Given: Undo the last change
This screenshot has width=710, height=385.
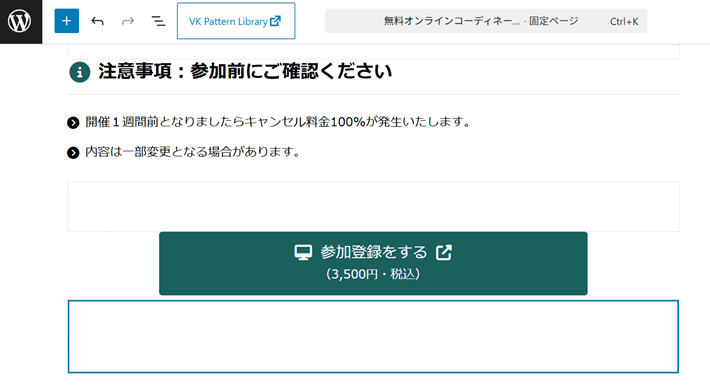Looking at the screenshot, I should 97,21.
